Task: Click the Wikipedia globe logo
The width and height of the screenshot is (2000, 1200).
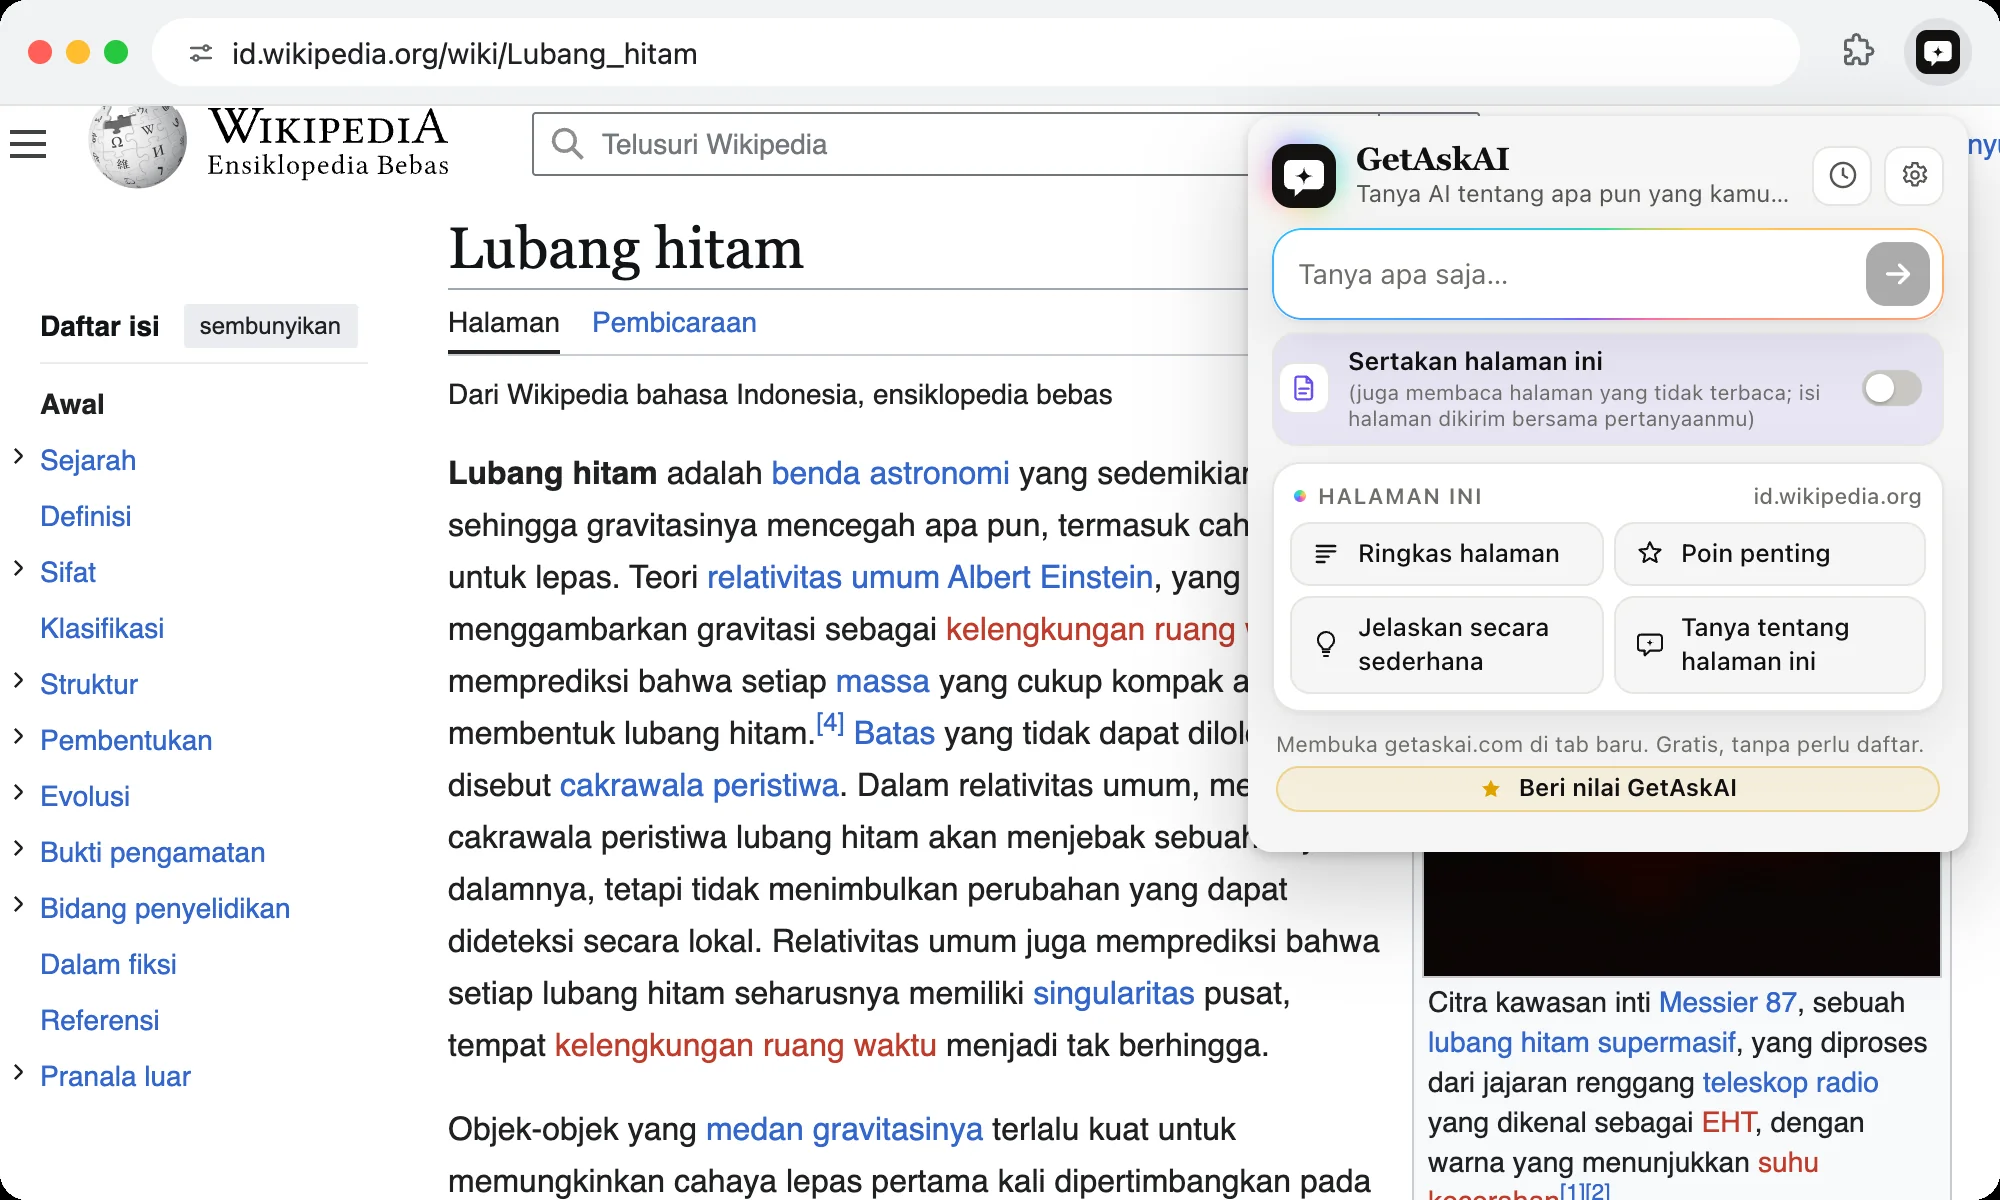Action: coord(137,145)
